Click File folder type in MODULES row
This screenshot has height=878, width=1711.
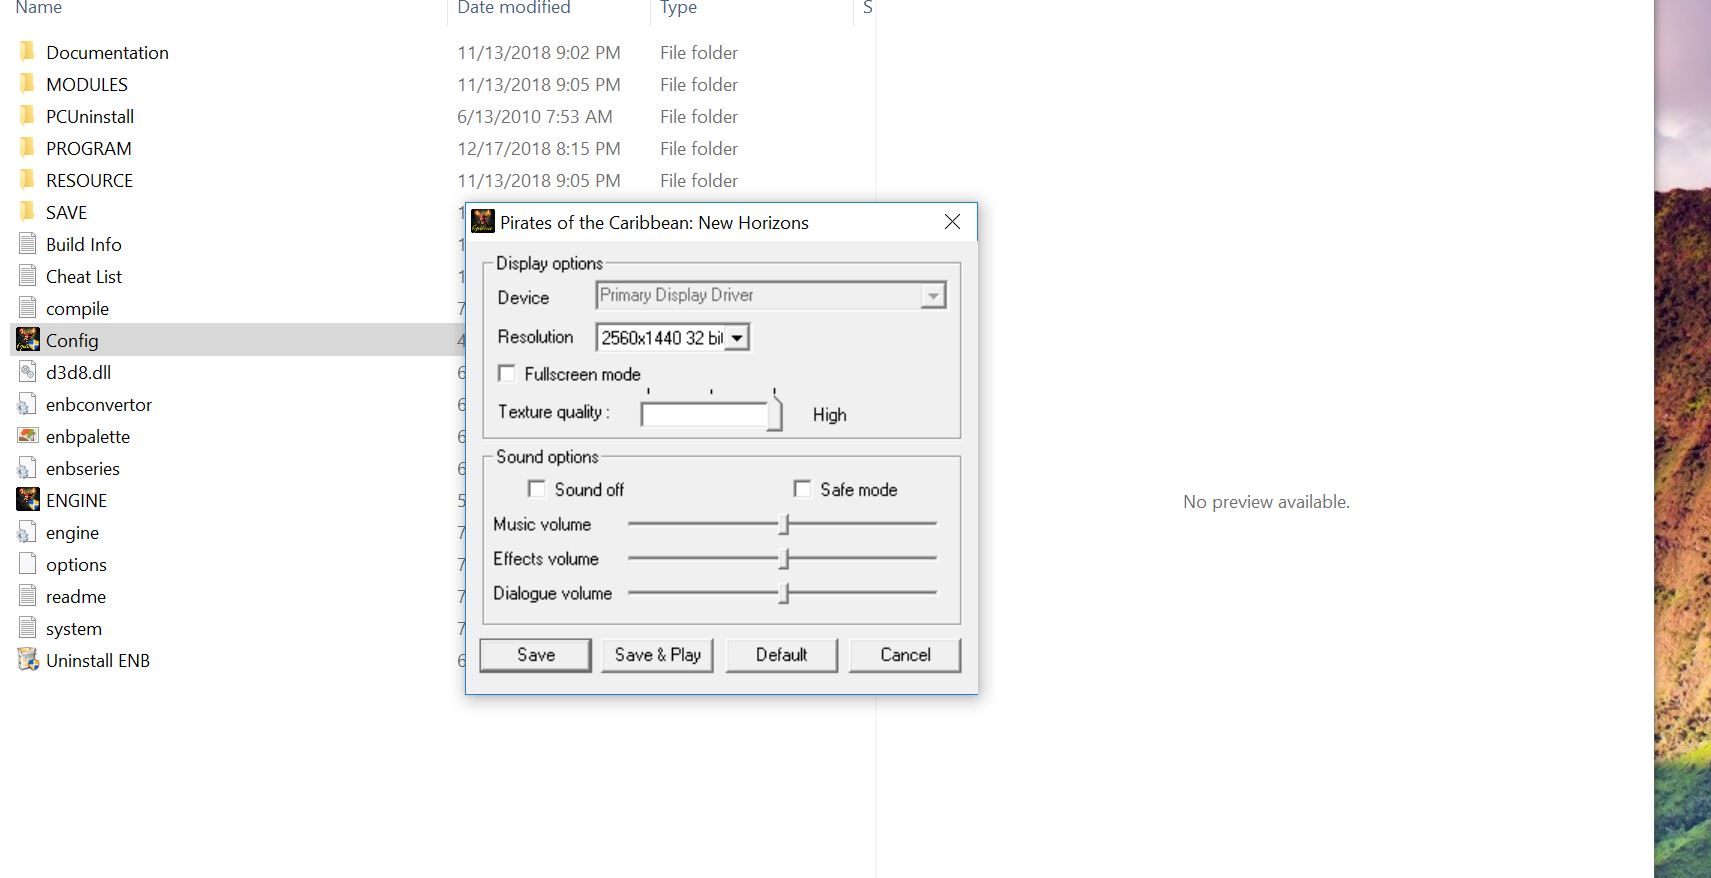(699, 84)
